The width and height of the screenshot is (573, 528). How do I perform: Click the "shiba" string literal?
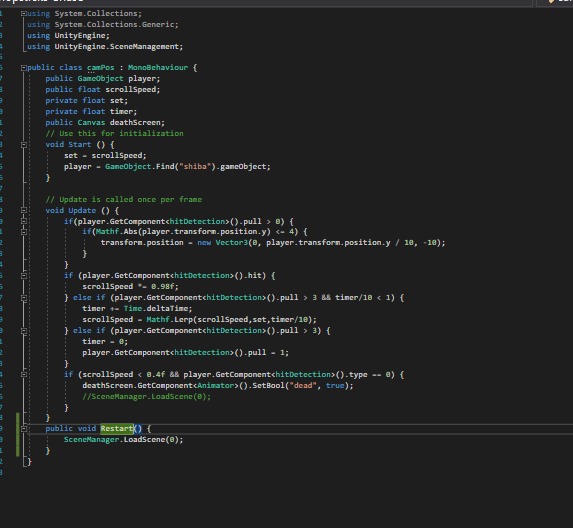195,167
